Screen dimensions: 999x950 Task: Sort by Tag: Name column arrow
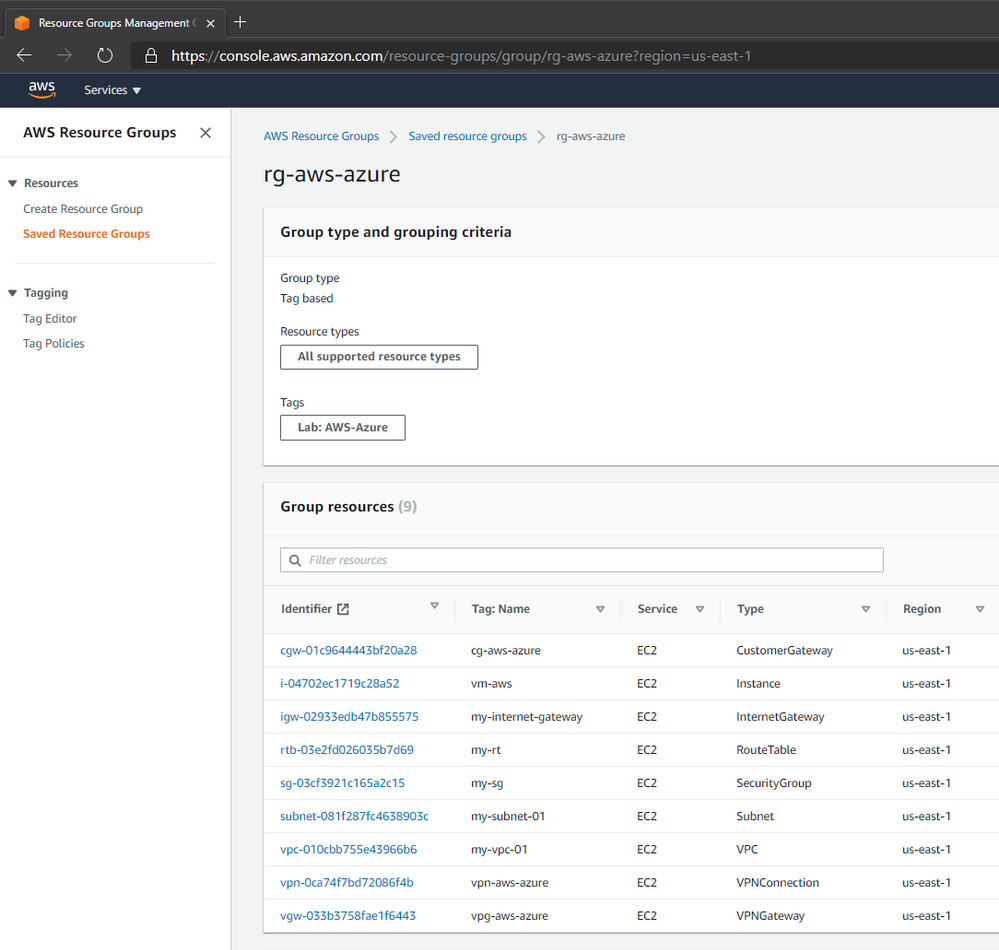coord(600,609)
